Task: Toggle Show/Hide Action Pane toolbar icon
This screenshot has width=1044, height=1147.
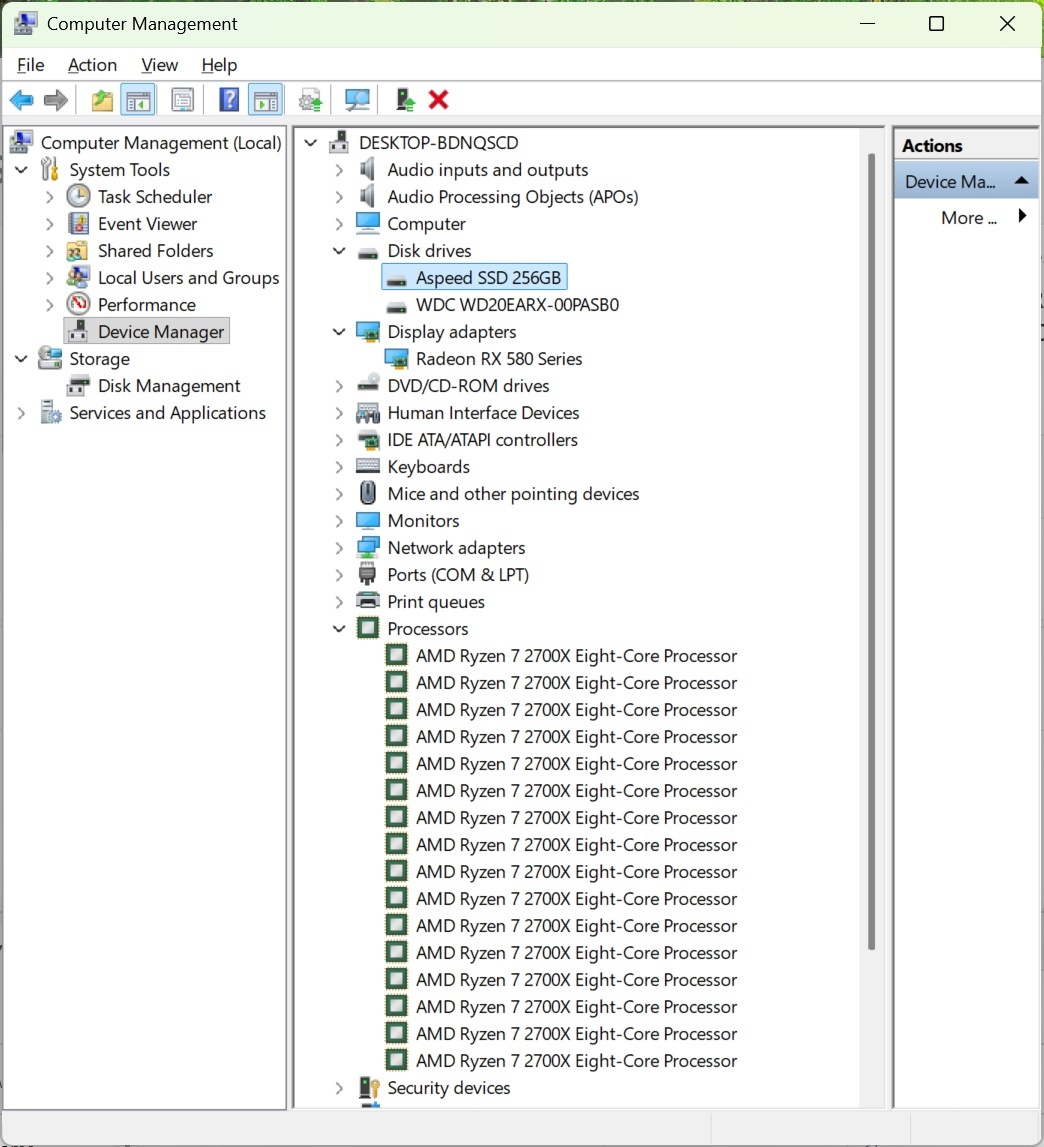Action: (x=266, y=100)
